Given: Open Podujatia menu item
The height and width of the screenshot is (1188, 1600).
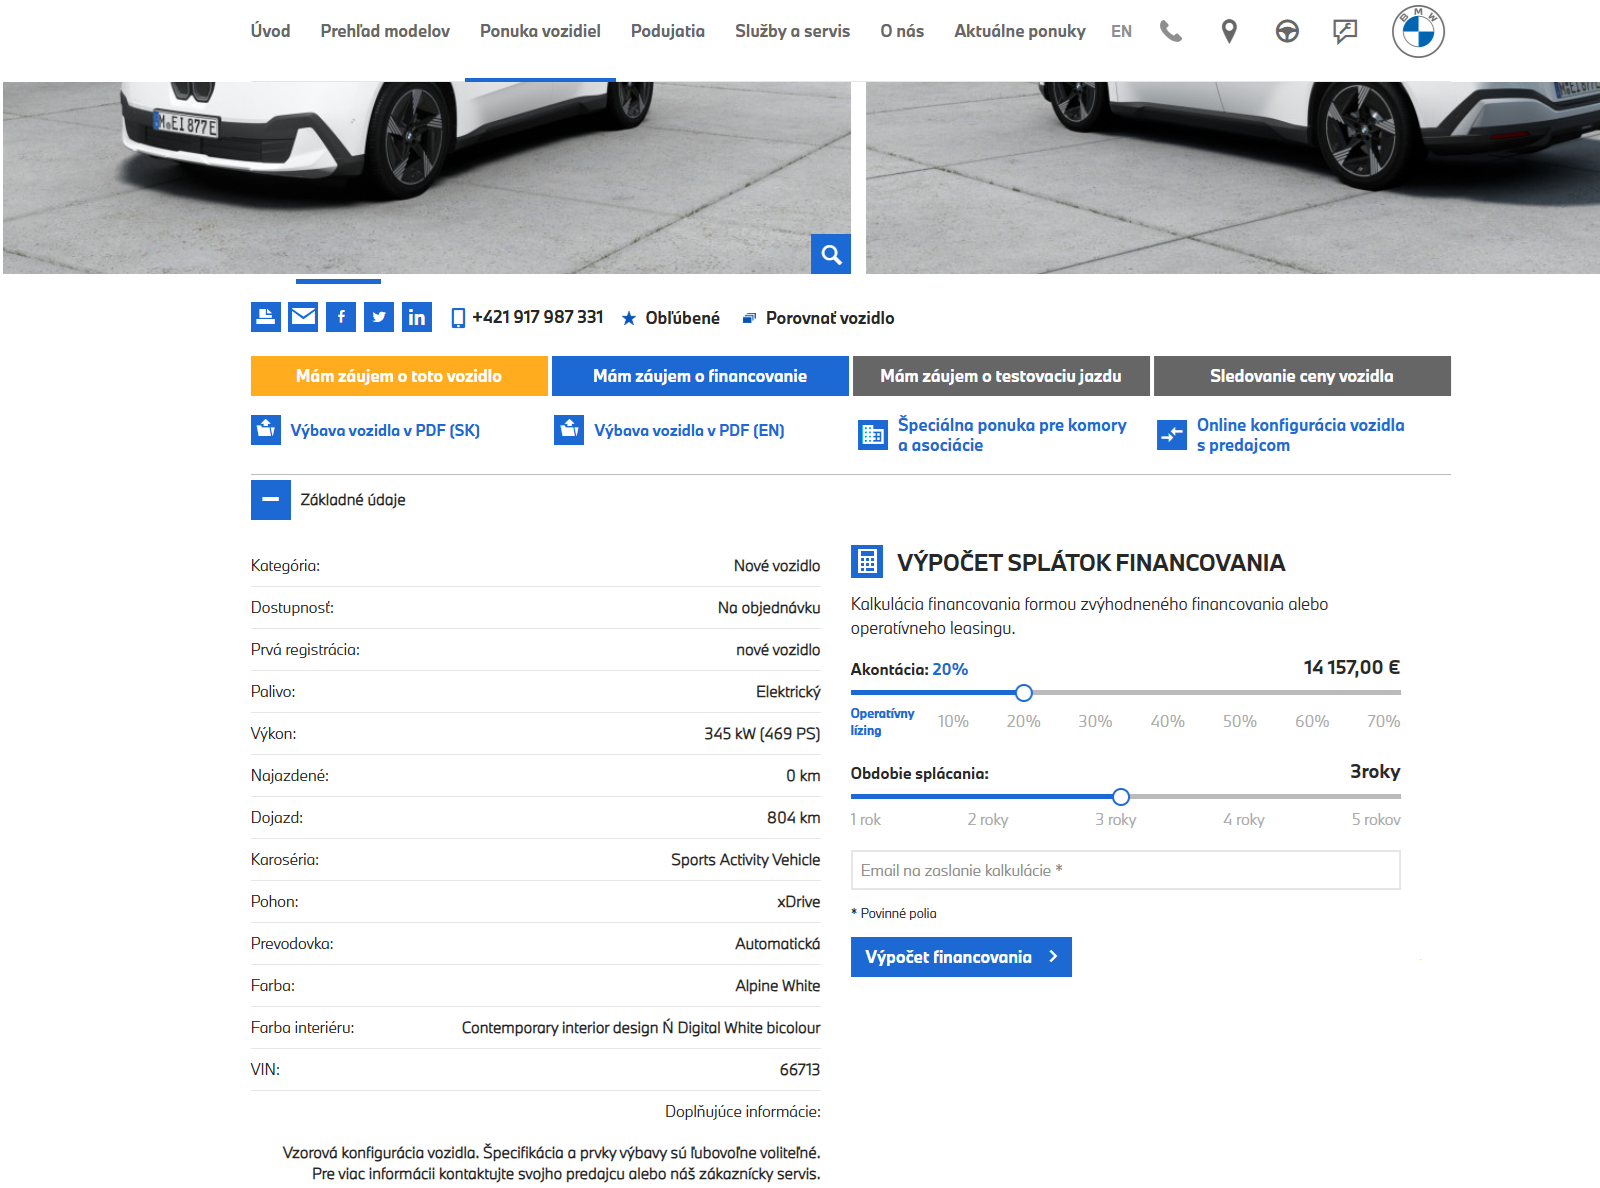Looking at the screenshot, I should click(x=668, y=31).
